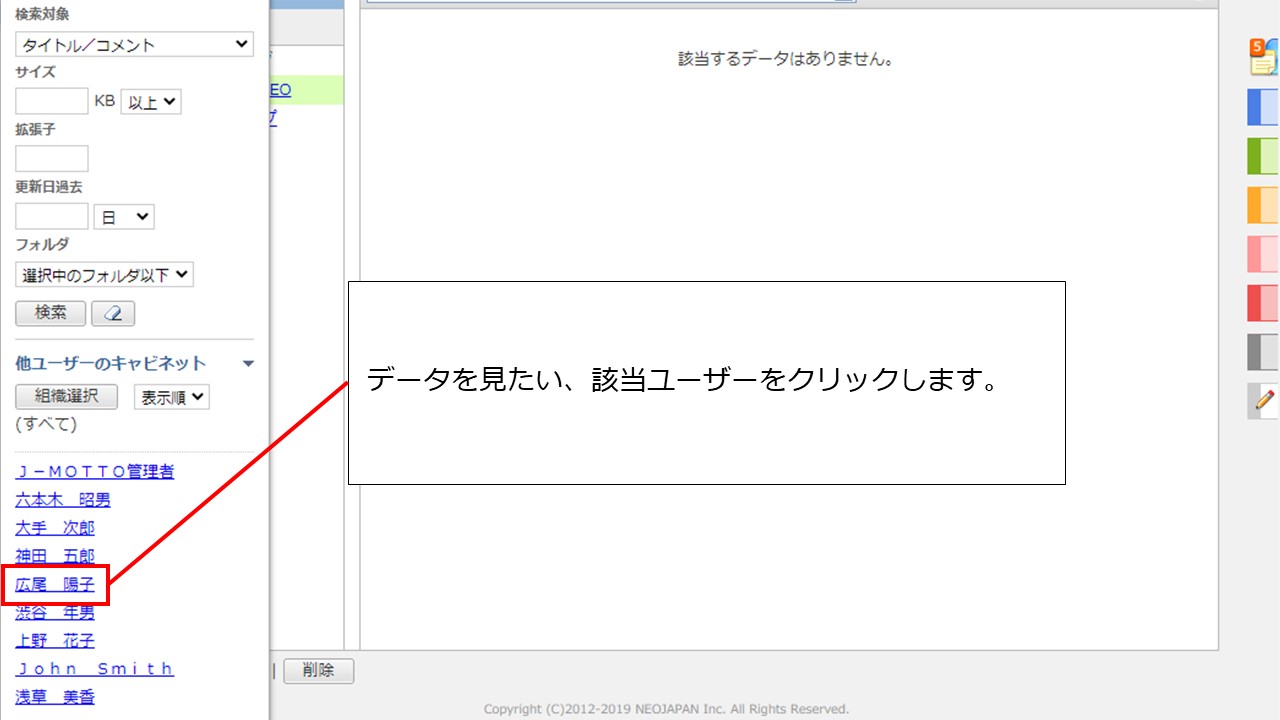Click the 組織選択 button
This screenshot has width=1280, height=720.
pos(67,397)
